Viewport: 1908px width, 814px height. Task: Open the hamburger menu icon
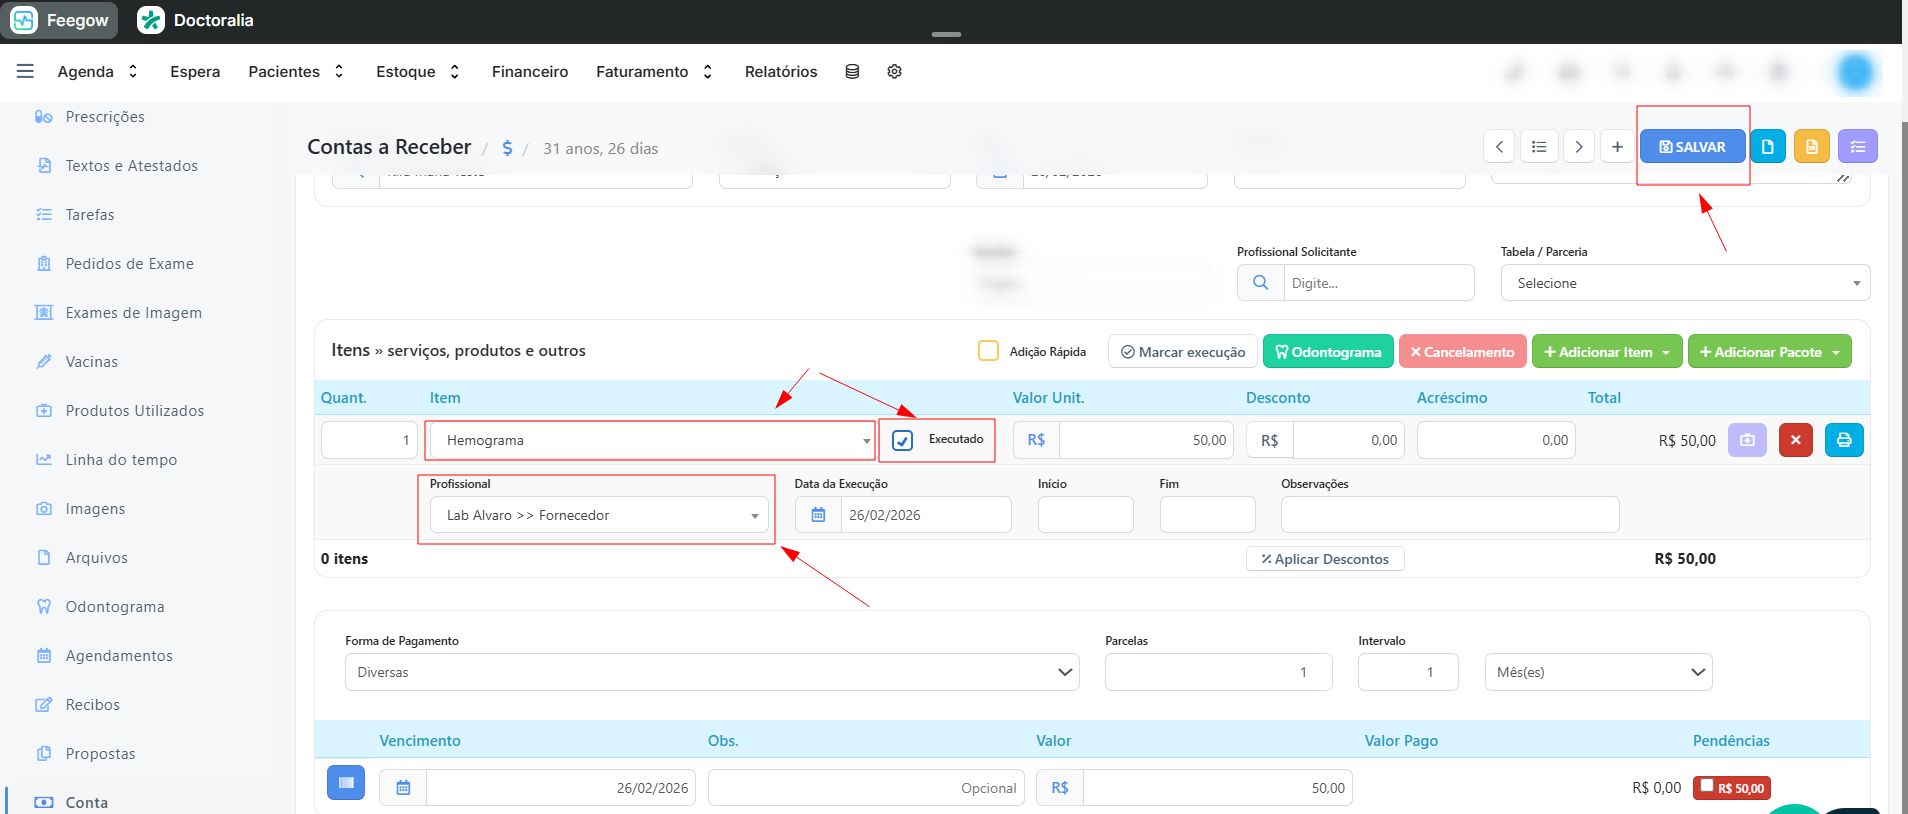[26, 71]
